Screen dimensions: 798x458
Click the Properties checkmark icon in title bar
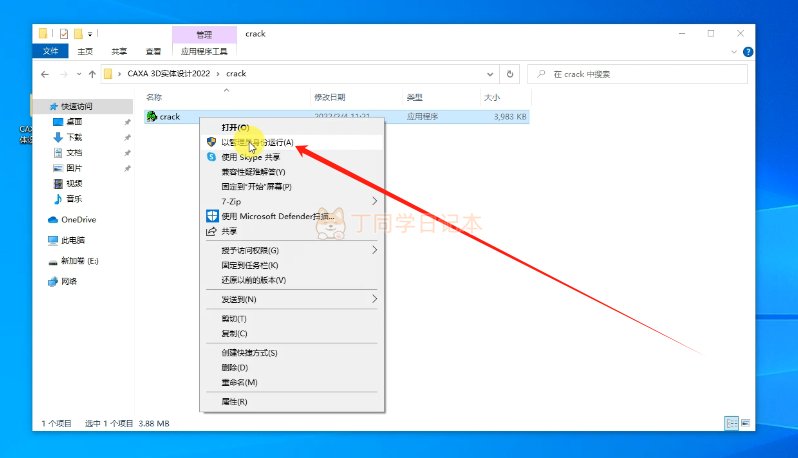(64, 34)
